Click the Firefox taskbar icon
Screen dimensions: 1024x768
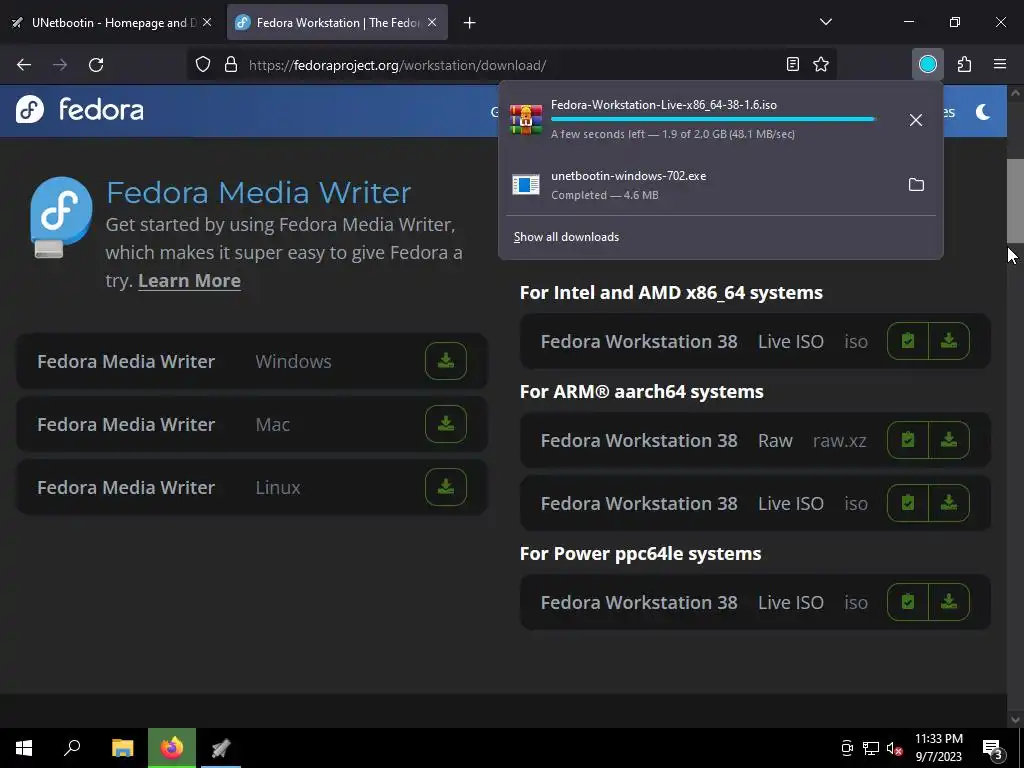172,748
